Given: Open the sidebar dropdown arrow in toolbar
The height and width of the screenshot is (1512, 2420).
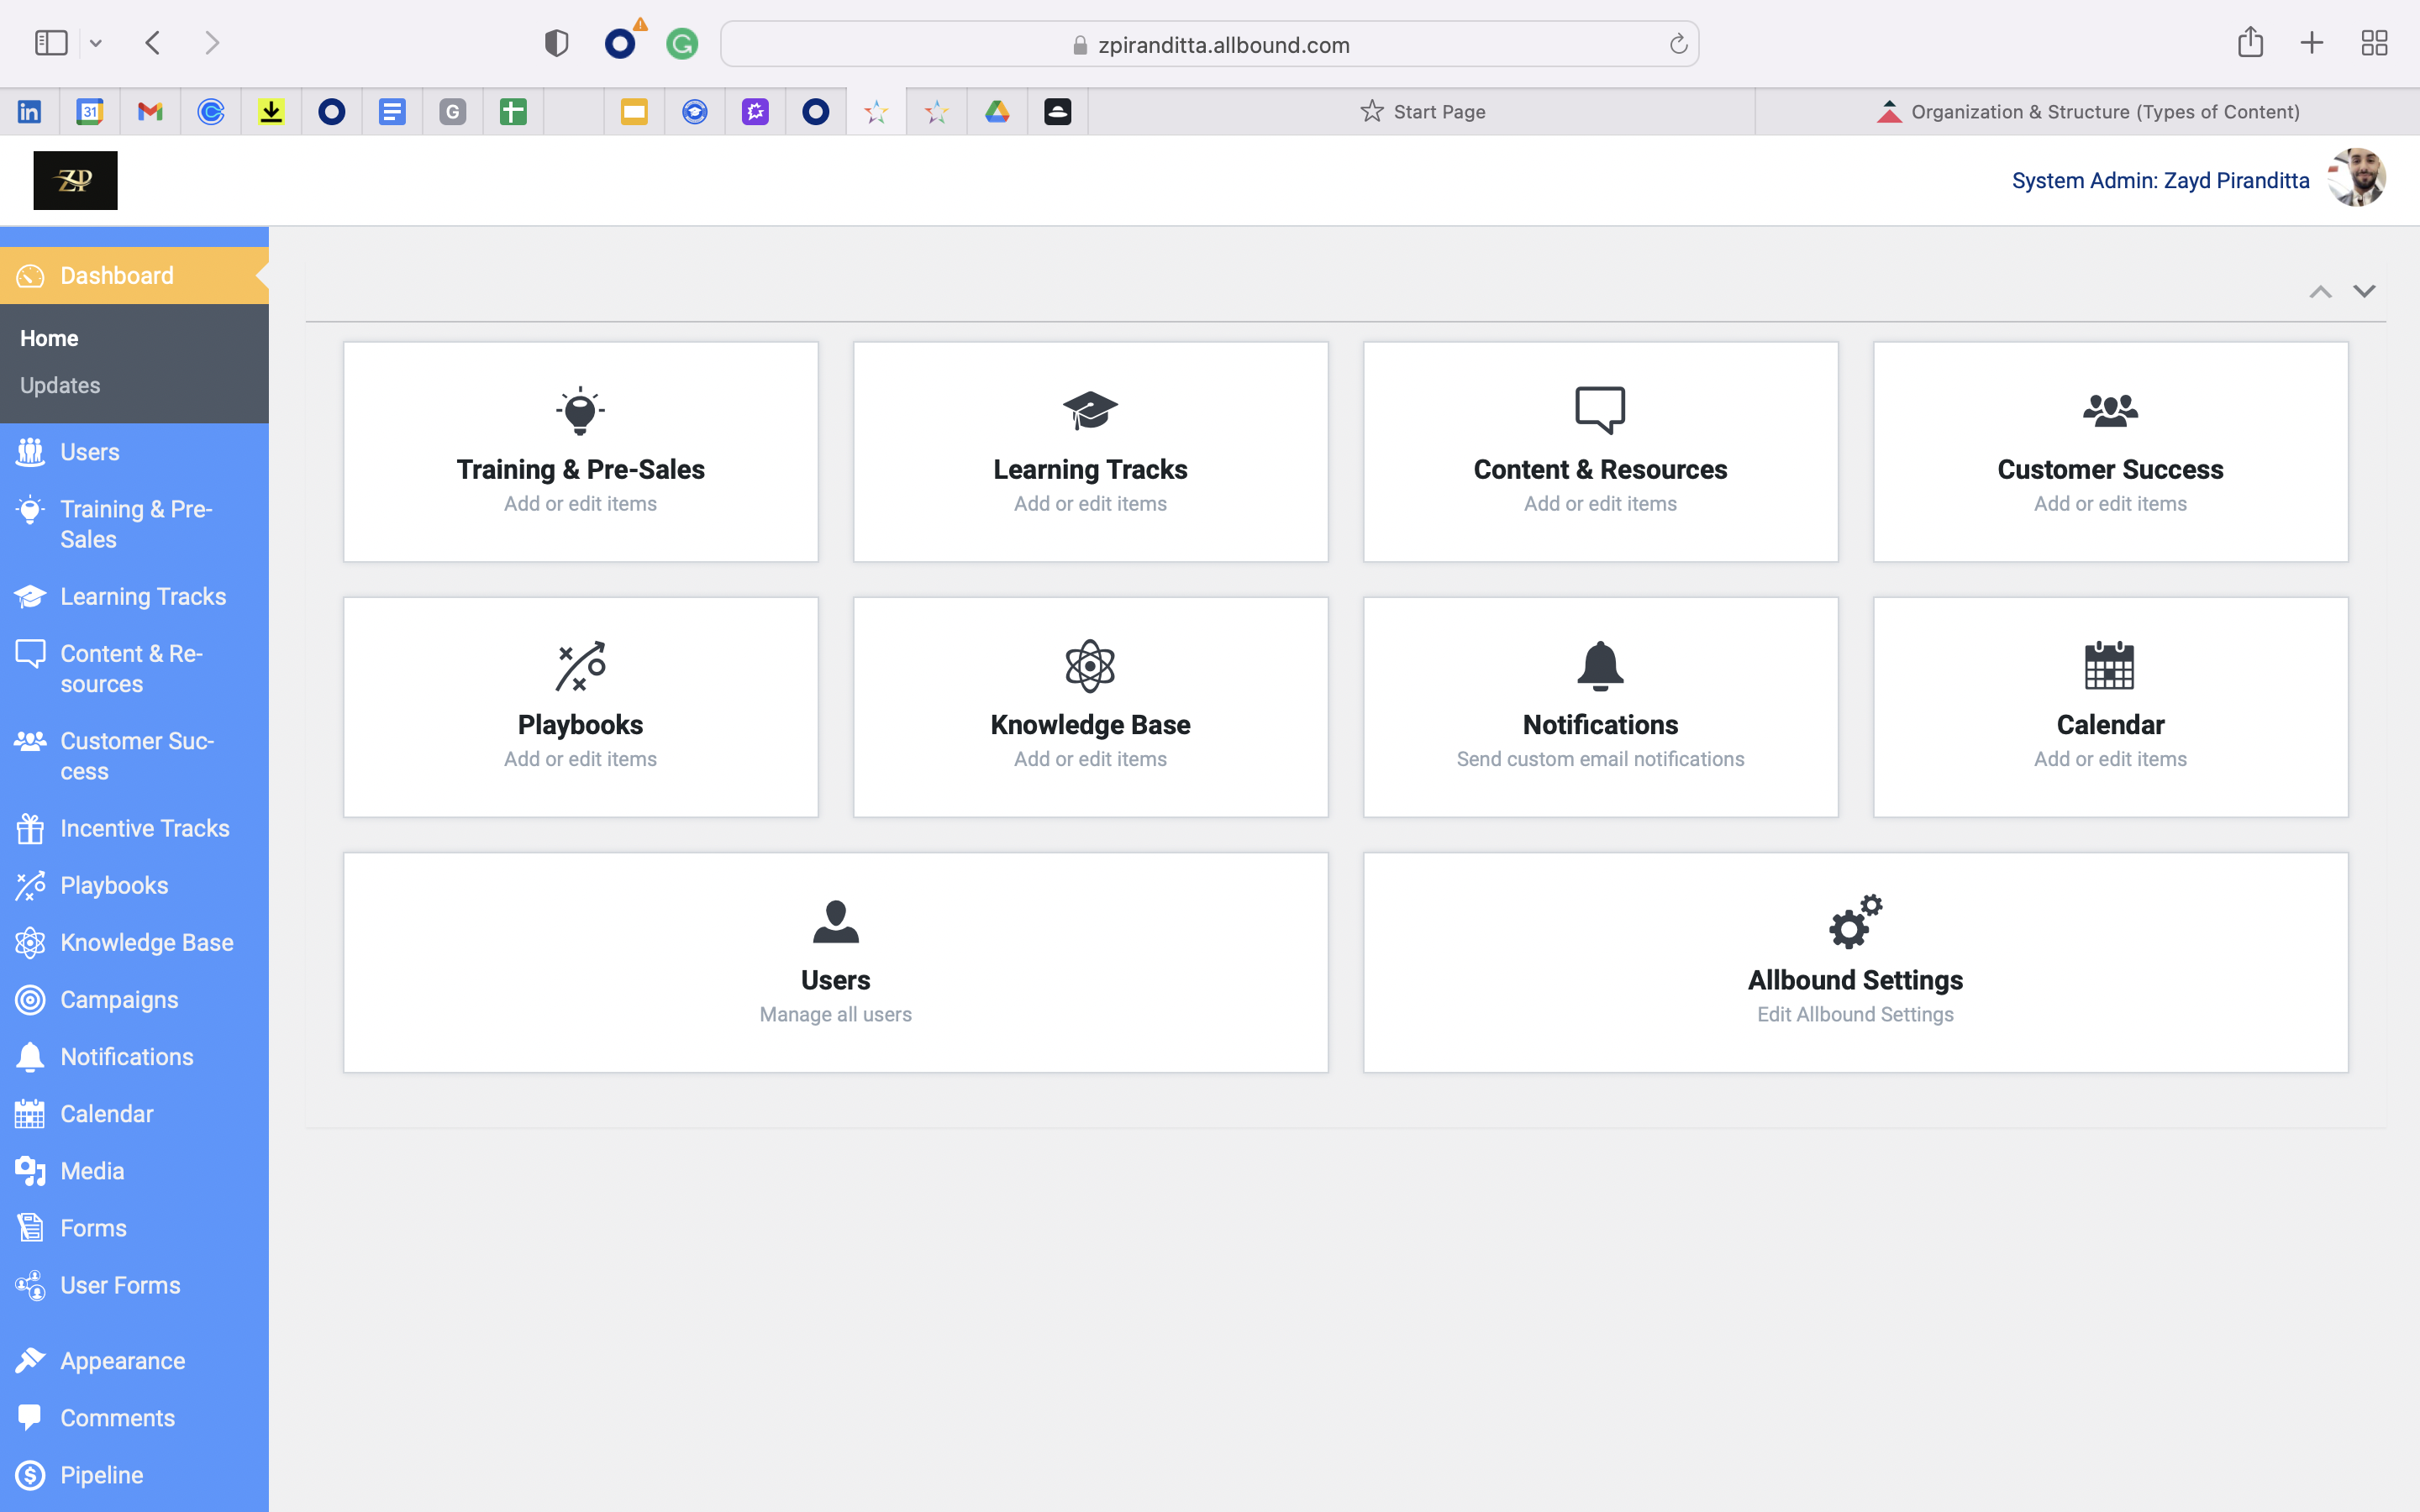Looking at the screenshot, I should [x=96, y=43].
